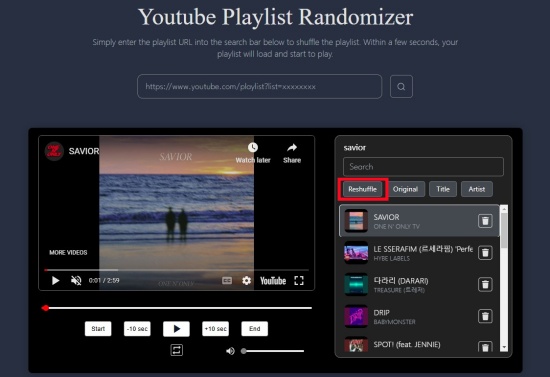Play video using YouTube player play icon

55,281
